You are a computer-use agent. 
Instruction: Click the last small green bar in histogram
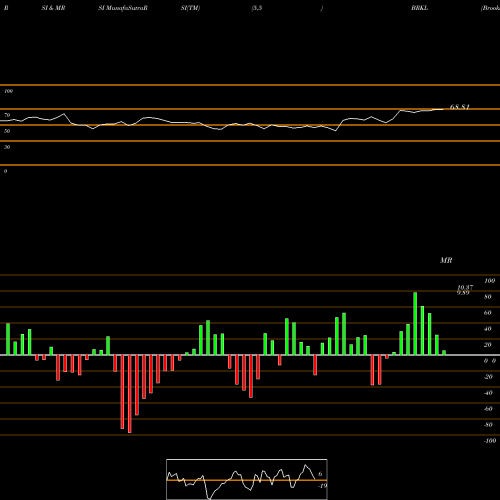[x=444, y=353]
